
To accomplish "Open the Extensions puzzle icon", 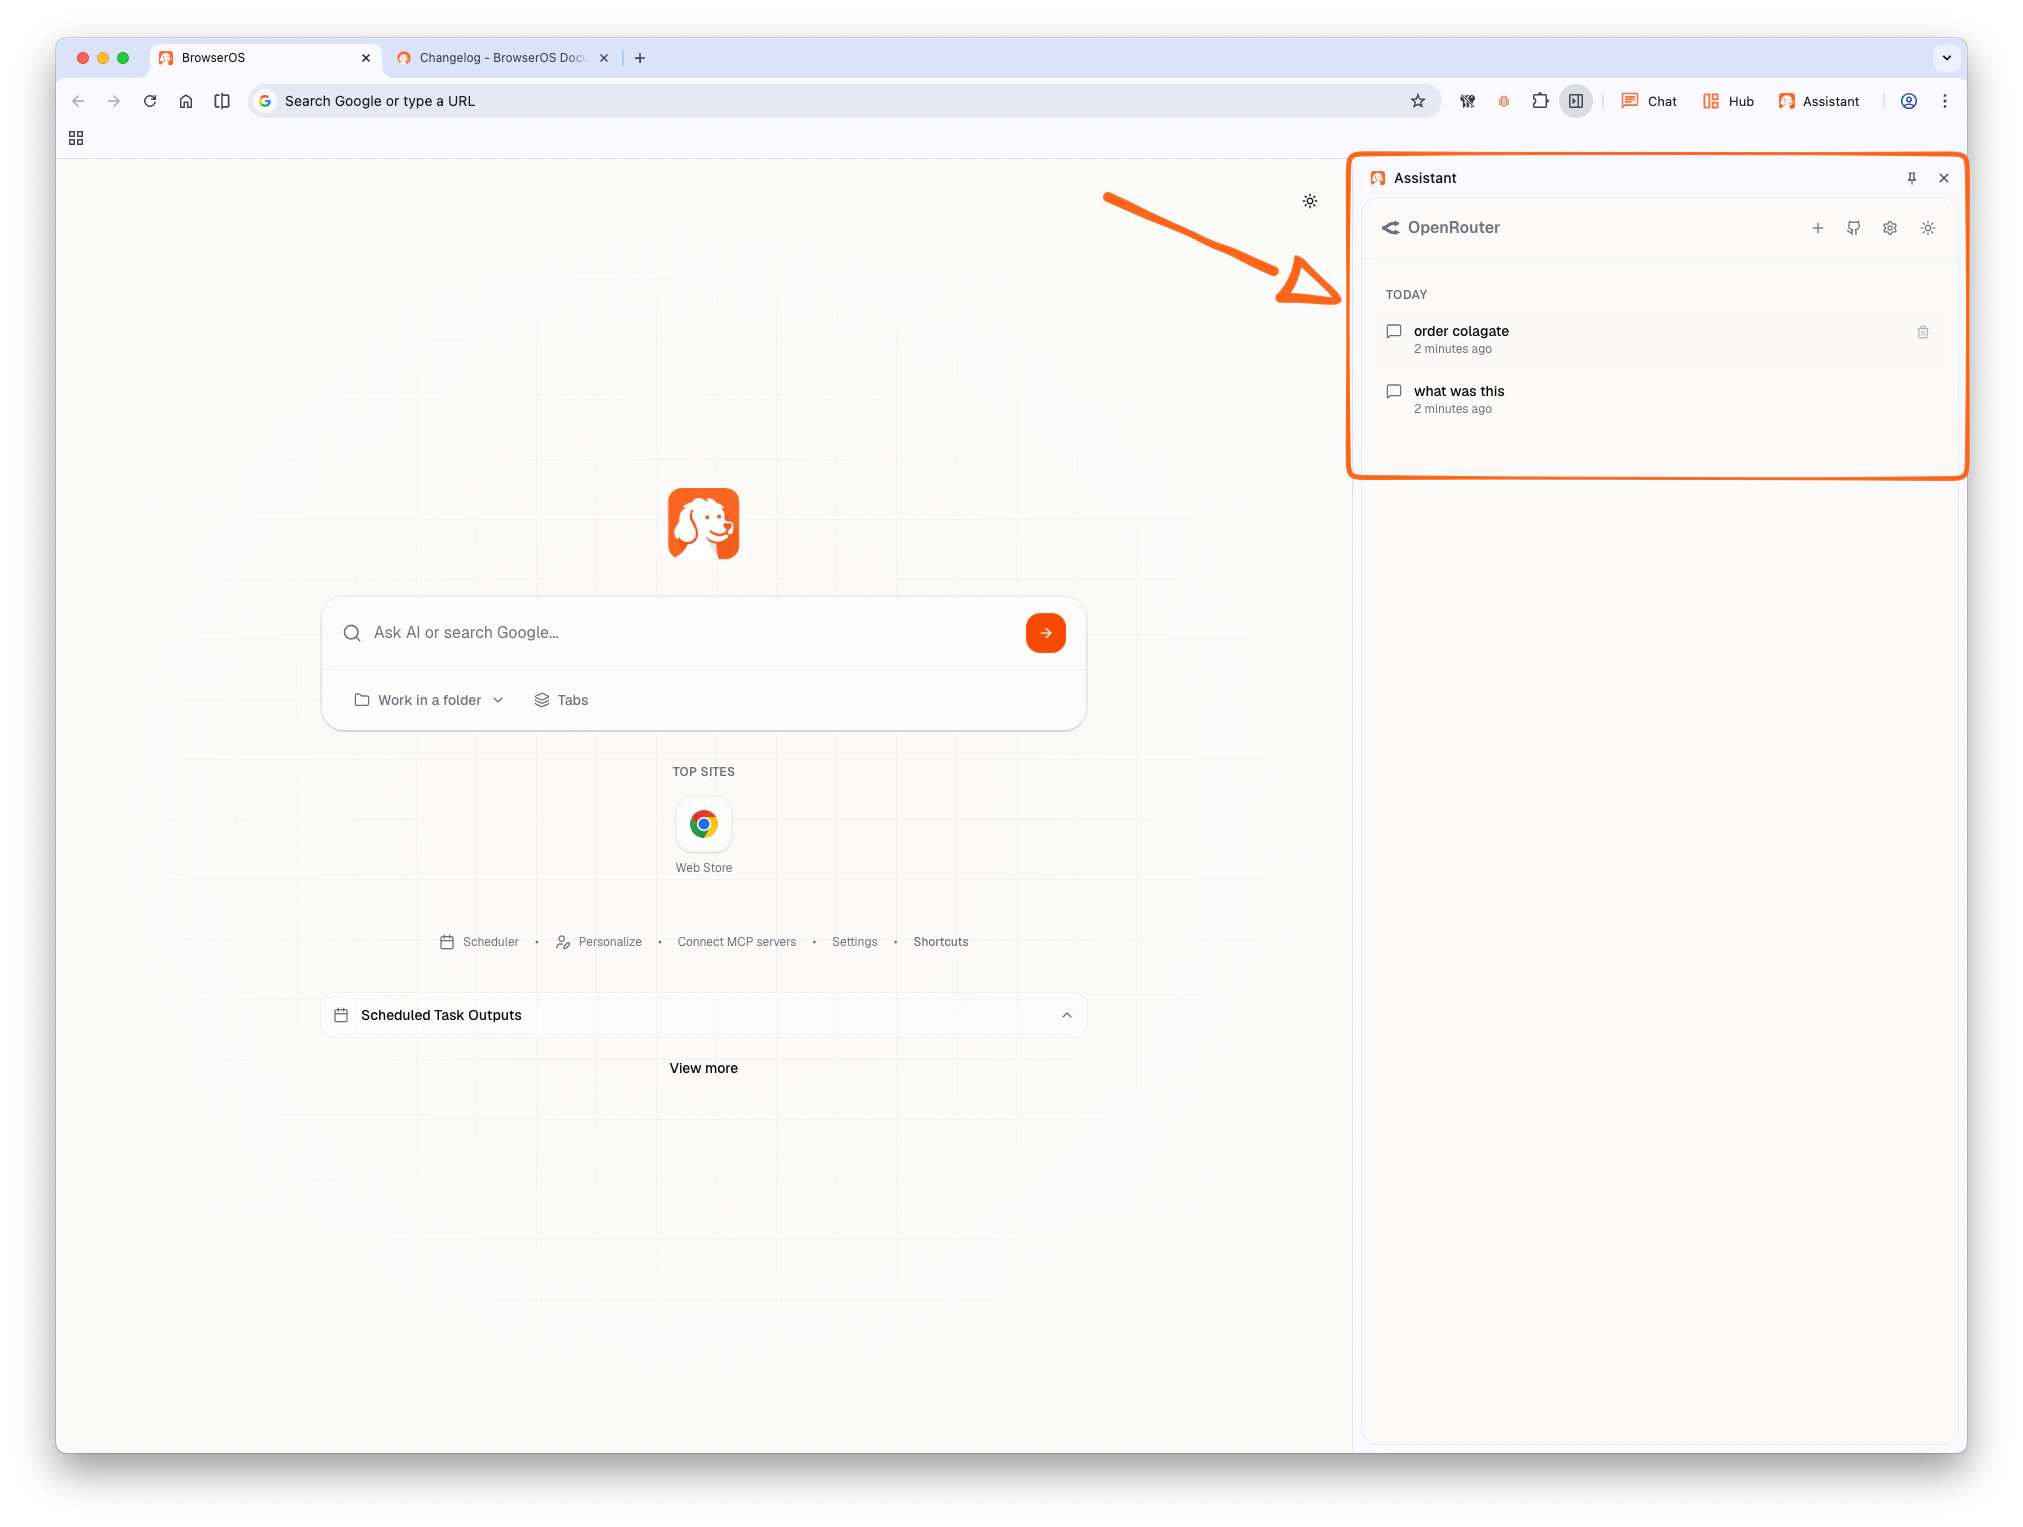I will coord(1539,101).
